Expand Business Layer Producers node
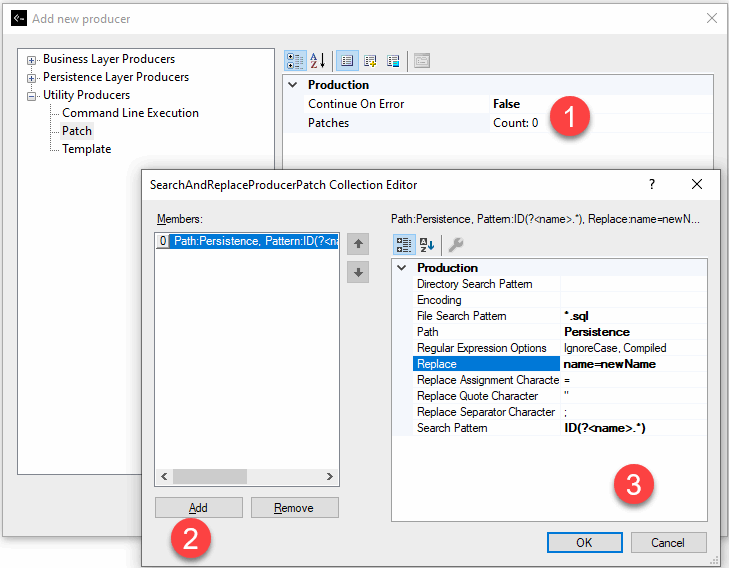The height and width of the screenshot is (568, 729). (31, 60)
